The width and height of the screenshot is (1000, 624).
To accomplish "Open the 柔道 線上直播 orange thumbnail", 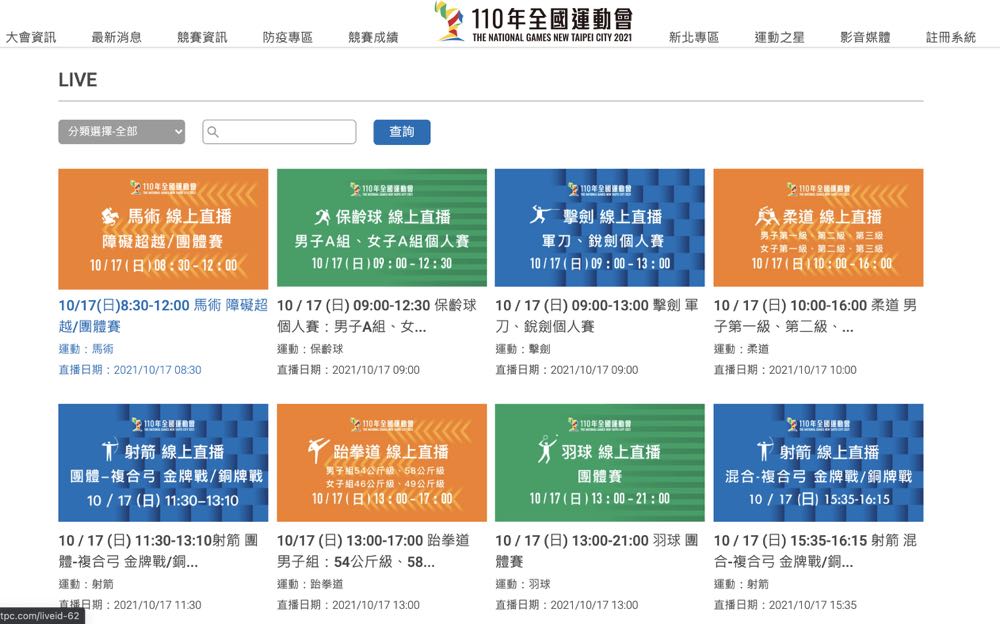I will [x=818, y=228].
